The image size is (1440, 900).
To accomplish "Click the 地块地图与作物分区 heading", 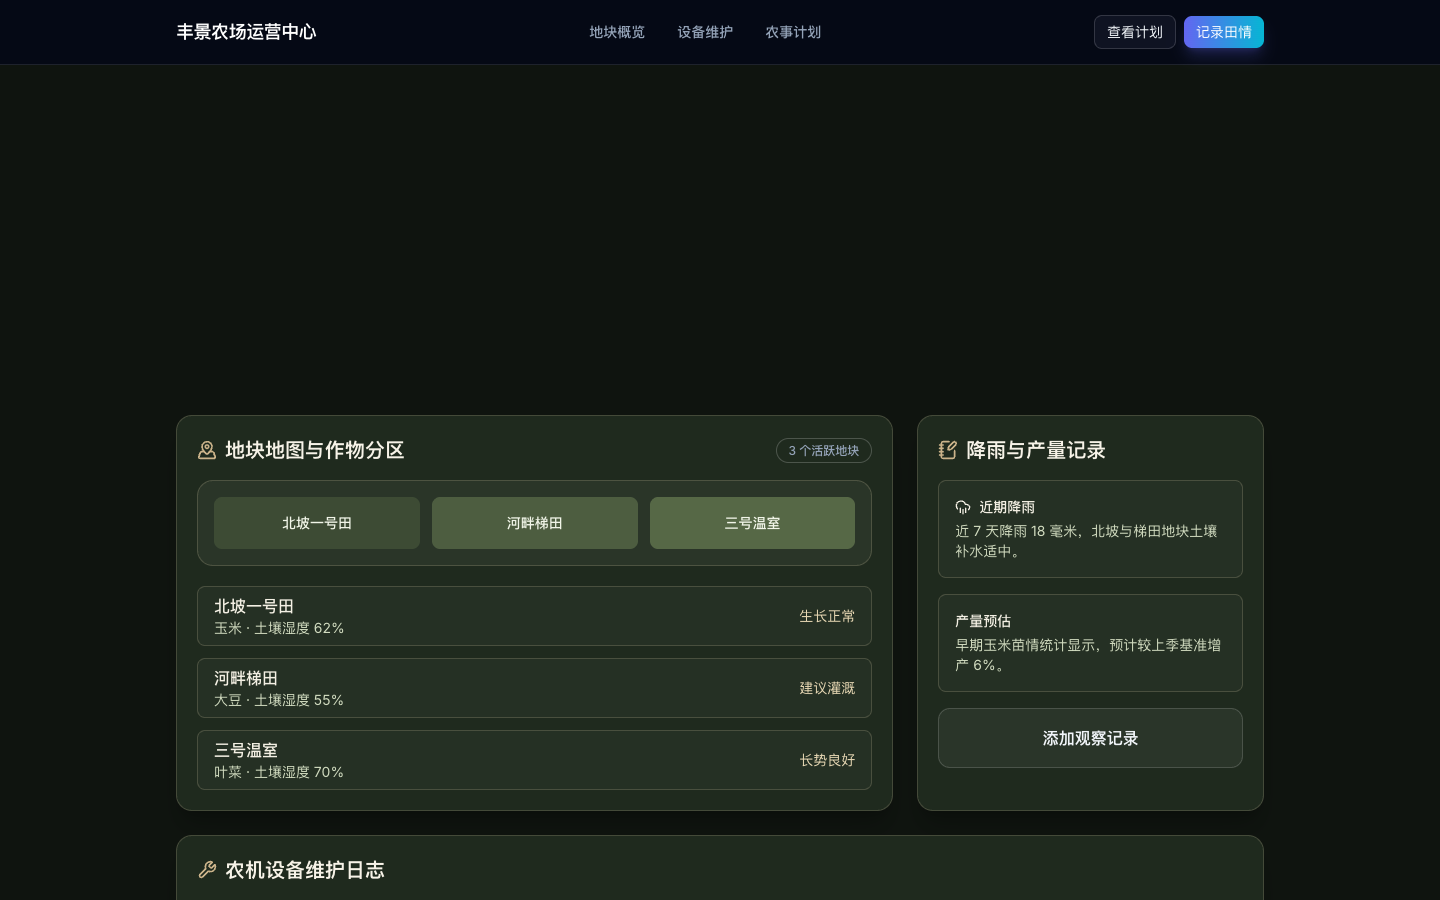I will point(315,450).
